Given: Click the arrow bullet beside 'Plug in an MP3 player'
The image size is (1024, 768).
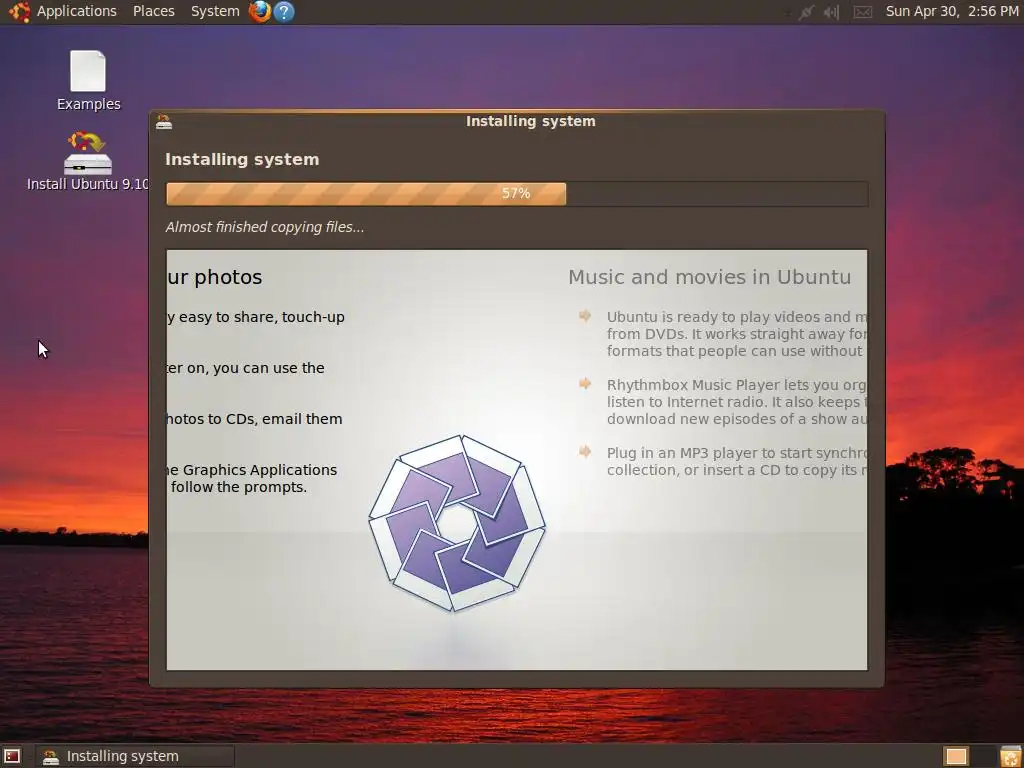Looking at the screenshot, I should tap(585, 451).
